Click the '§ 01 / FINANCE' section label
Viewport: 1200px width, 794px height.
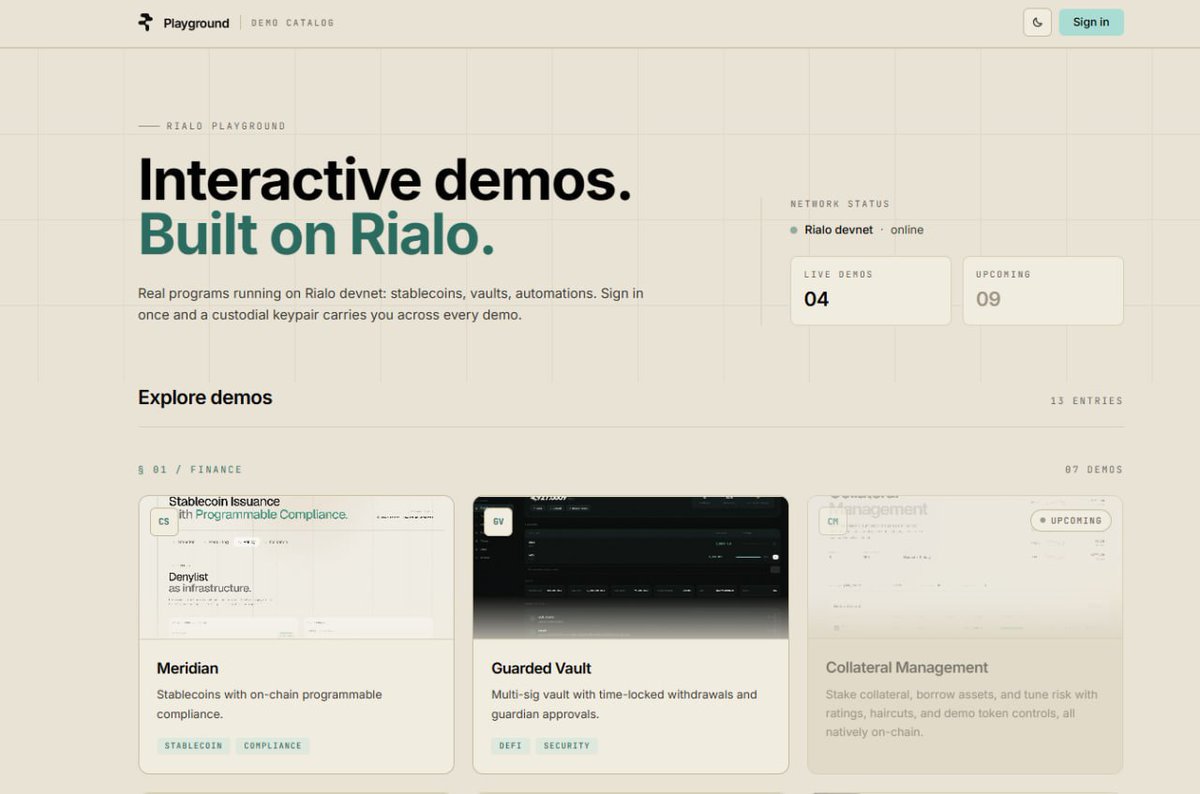pos(190,470)
